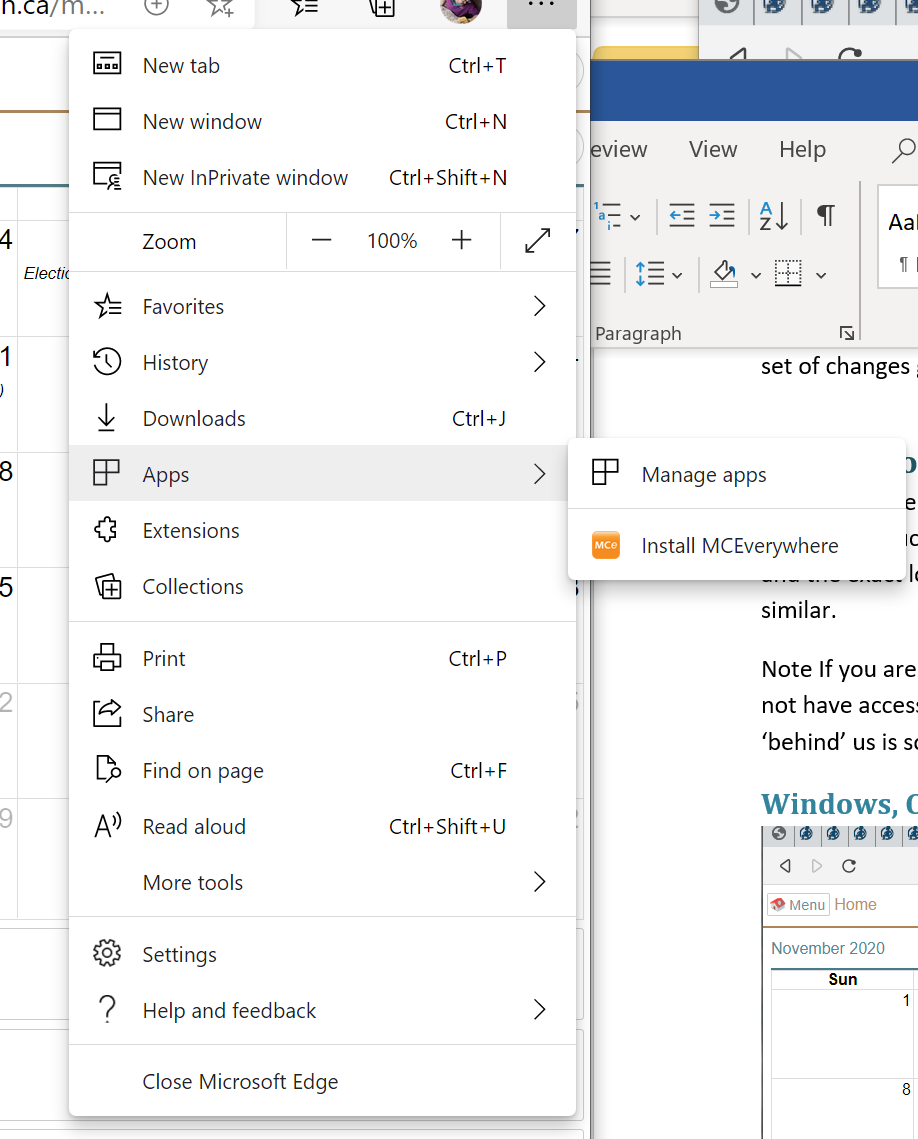Open a New tab from Edge menu

click(322, 65)
